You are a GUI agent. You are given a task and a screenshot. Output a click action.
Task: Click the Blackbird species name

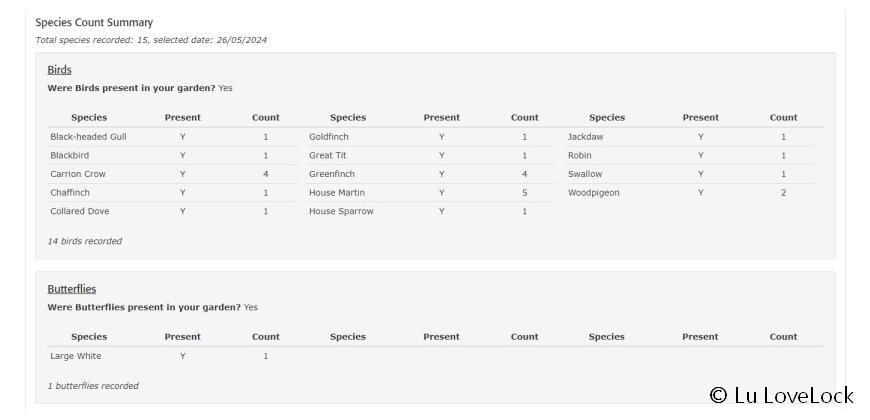[x=69, y=156]
